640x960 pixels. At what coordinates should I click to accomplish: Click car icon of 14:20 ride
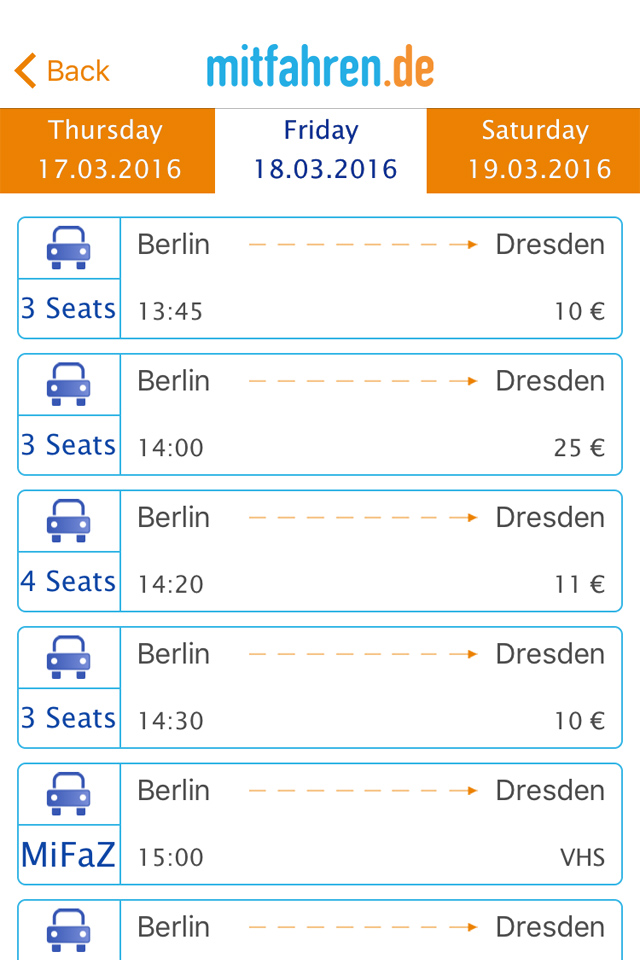coord(69,520)
